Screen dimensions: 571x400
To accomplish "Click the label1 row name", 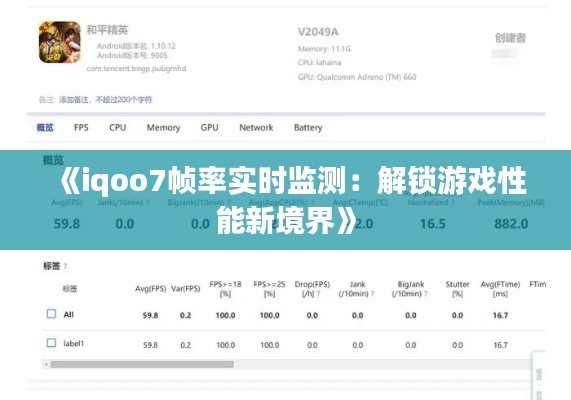I will click(74, 344).
